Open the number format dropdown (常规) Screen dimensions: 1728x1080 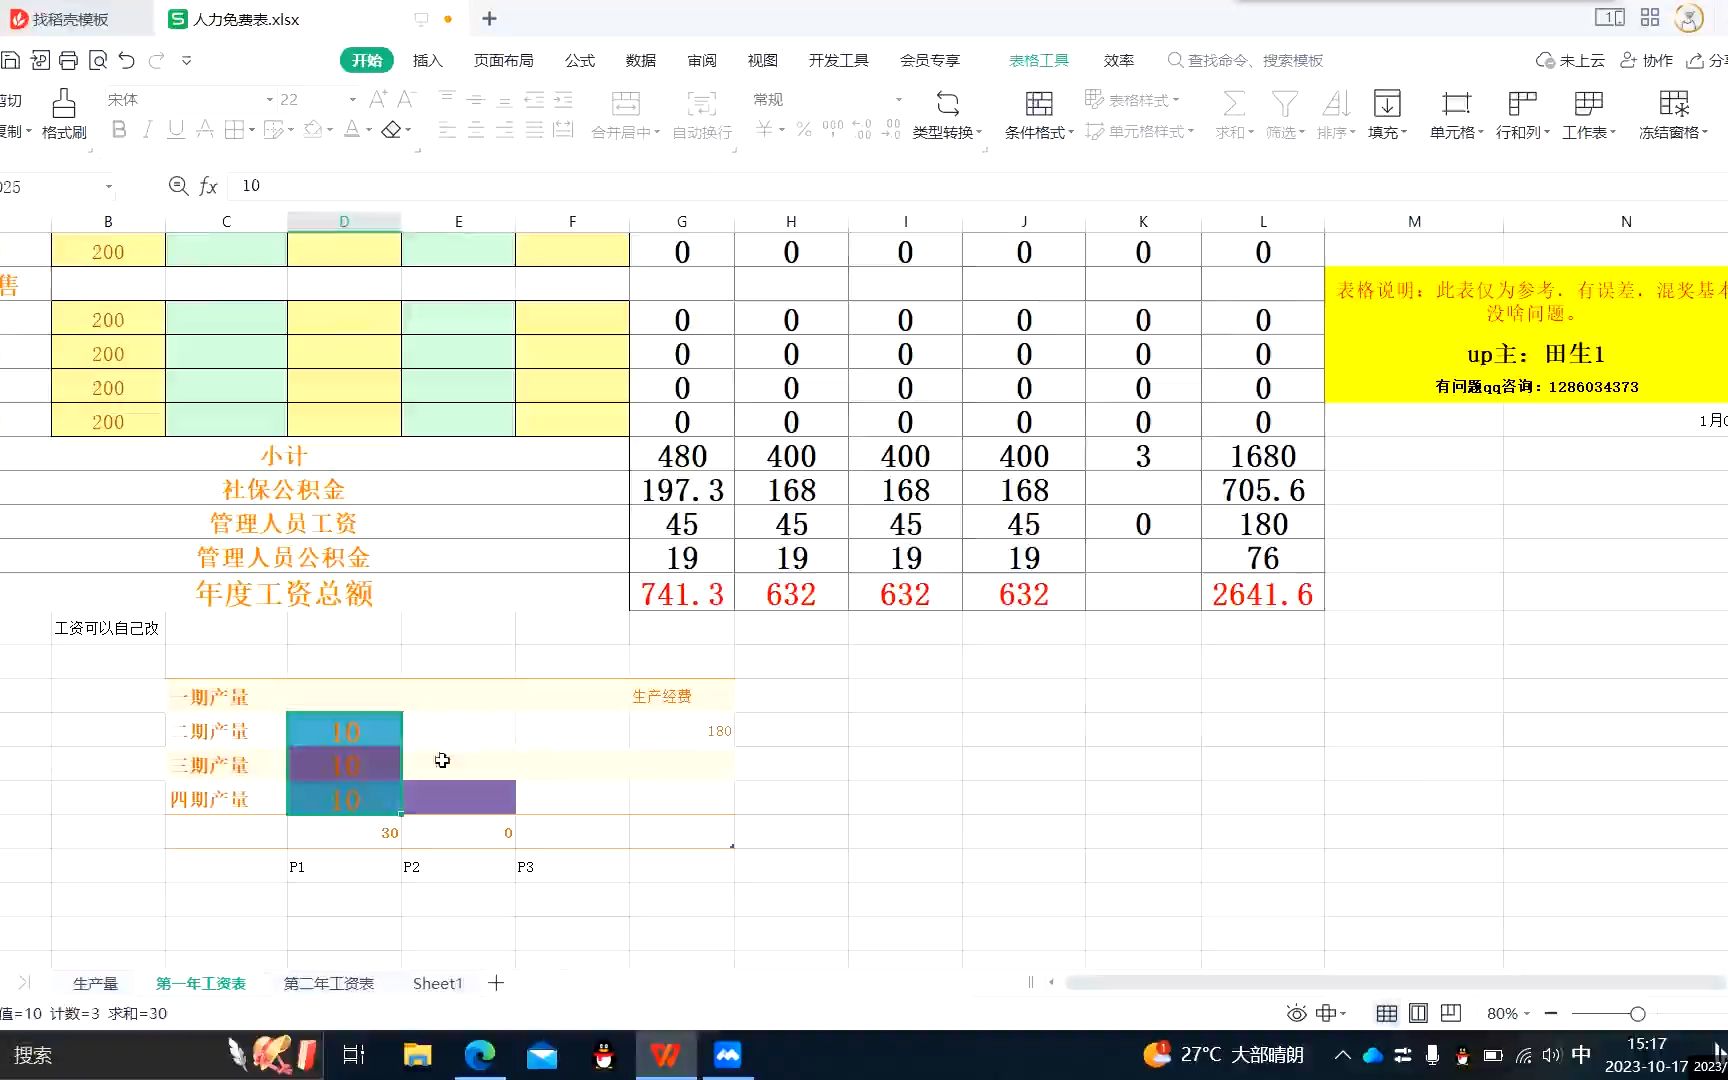coord(898,100)
